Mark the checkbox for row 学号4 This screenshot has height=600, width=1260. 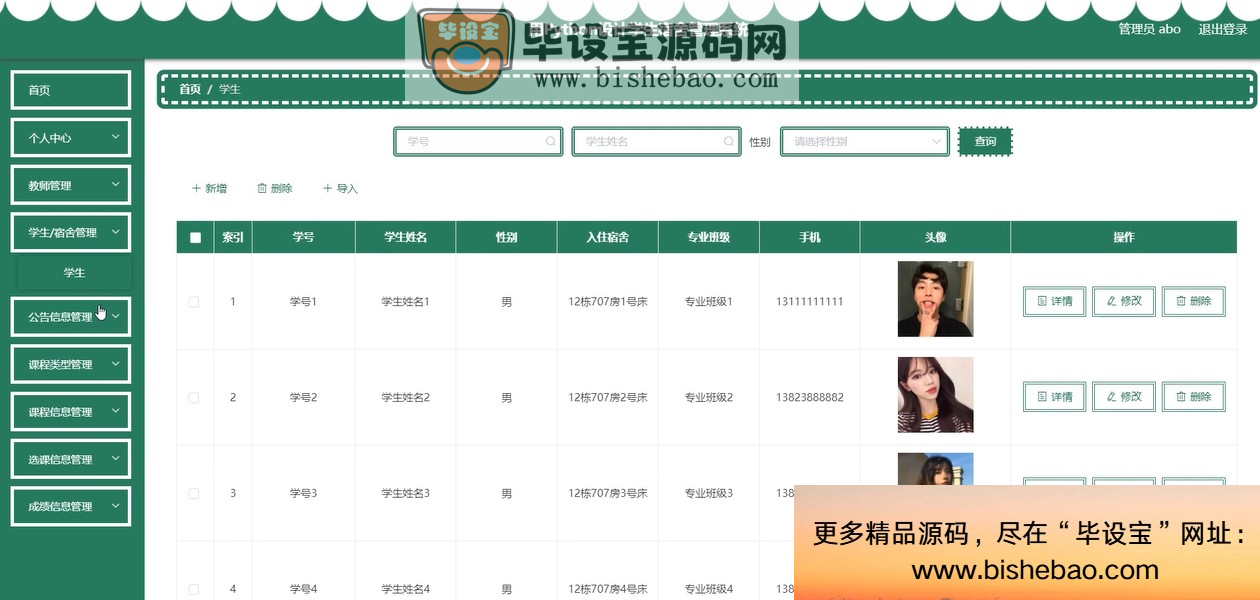pyautogui.click(x=194, y=590)
